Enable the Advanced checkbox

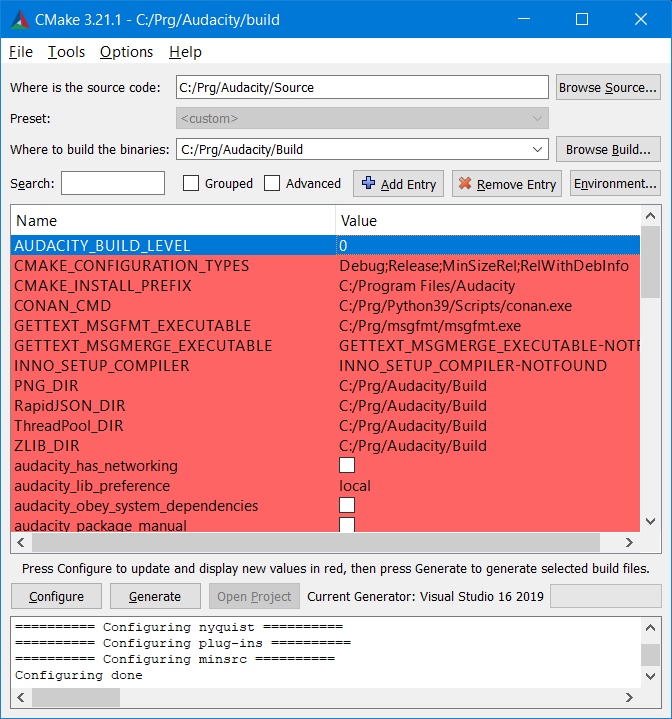(x=272, y=183)
